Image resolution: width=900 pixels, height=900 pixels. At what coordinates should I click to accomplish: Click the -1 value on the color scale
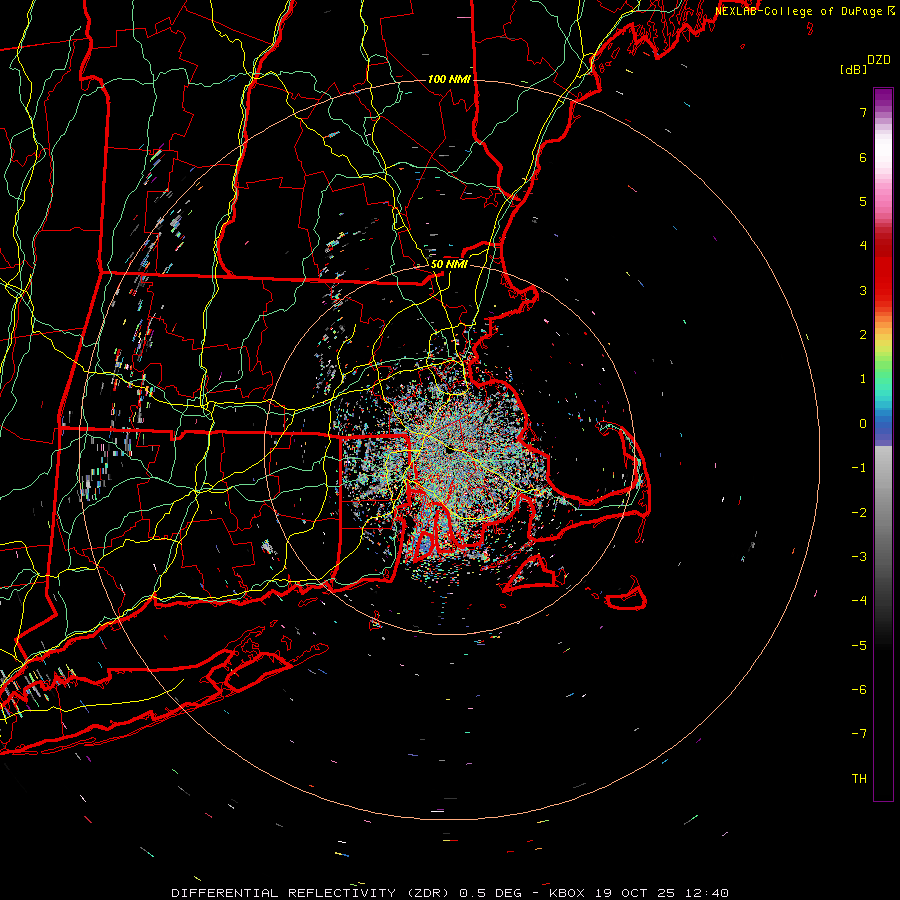(x=859, y=468)
